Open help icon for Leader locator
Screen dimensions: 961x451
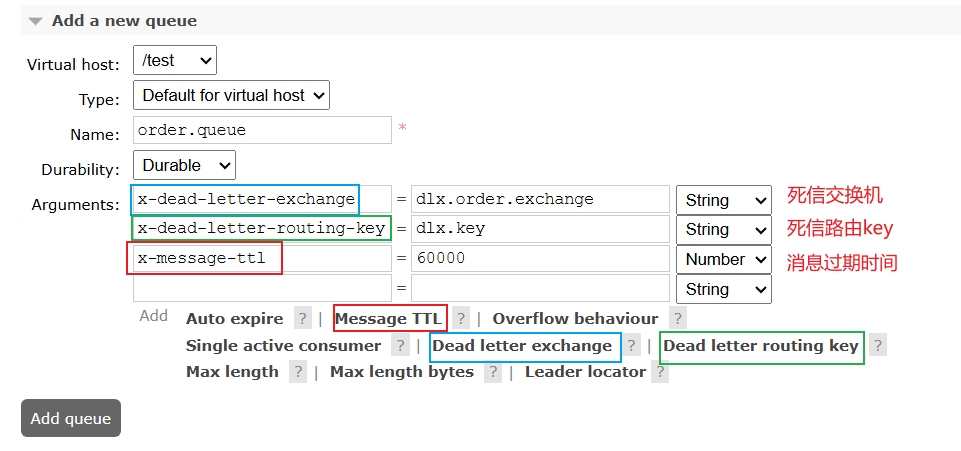659,372
